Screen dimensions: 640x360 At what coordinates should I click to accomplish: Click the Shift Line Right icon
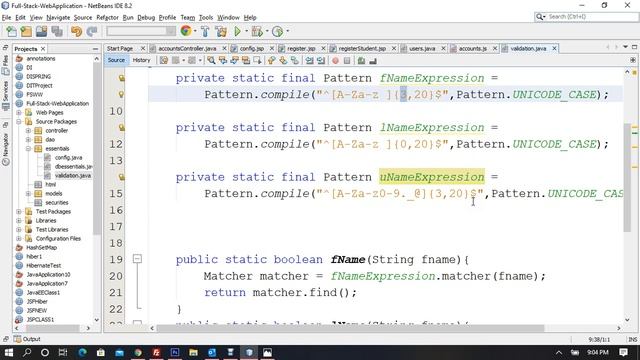tap(321, 60)
